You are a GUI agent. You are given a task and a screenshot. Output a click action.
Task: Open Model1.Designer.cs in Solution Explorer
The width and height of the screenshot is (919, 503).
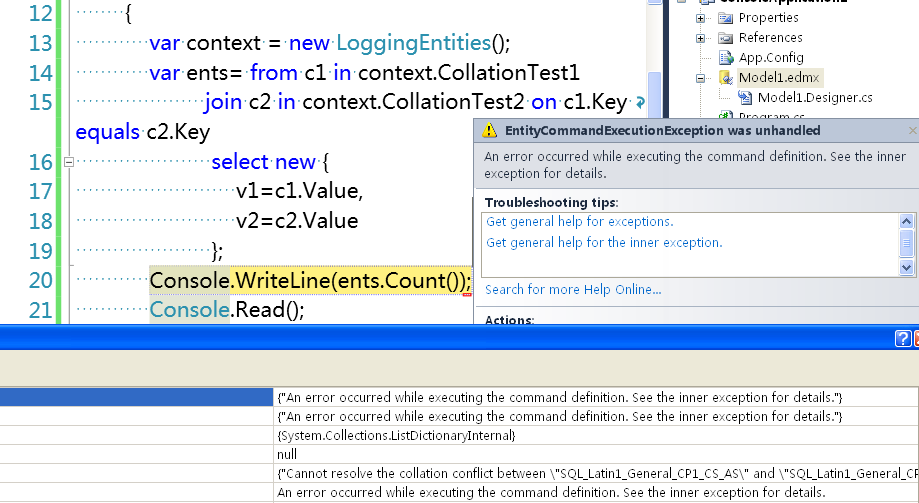[x=815, y=97]
